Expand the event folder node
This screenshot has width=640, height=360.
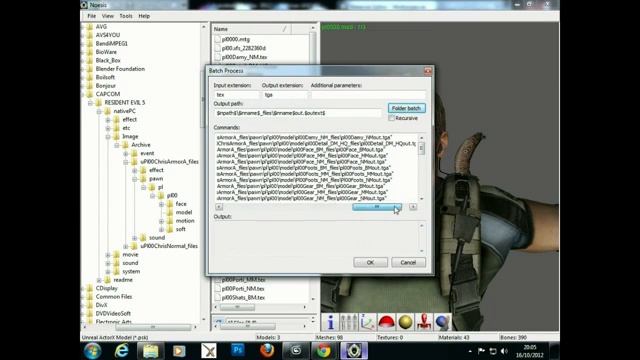(126, 153)
